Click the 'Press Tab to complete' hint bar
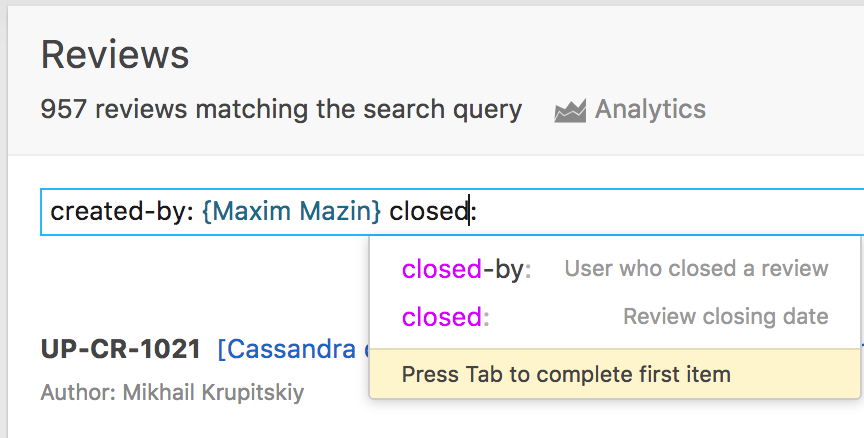This screenshot has height=438, width=864. pyautogui.click(x=615, y=374)
